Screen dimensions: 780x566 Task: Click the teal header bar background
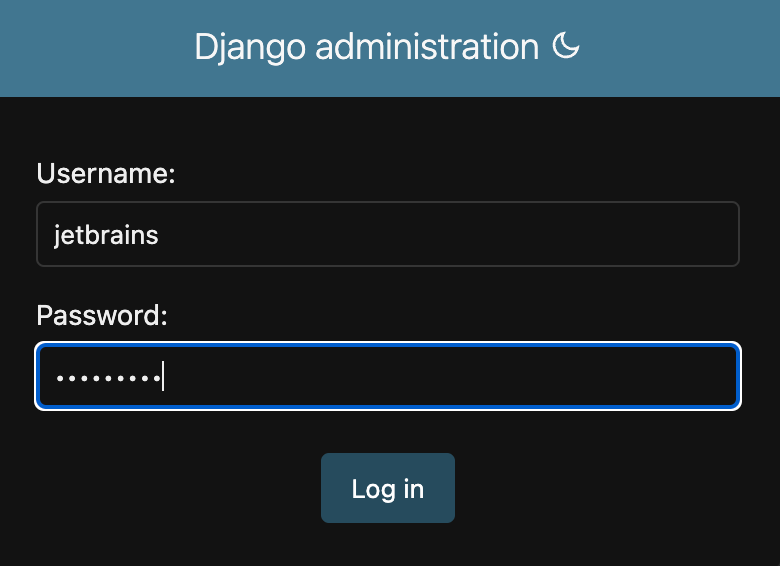tap(99, 48)
